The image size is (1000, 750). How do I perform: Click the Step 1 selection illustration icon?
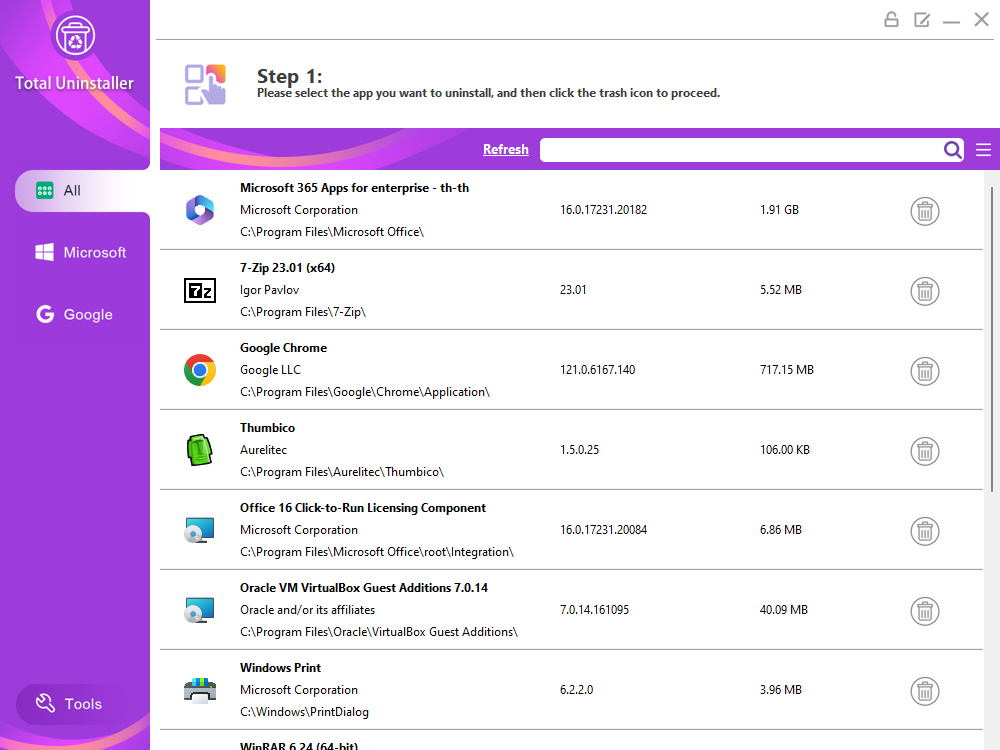205,84
